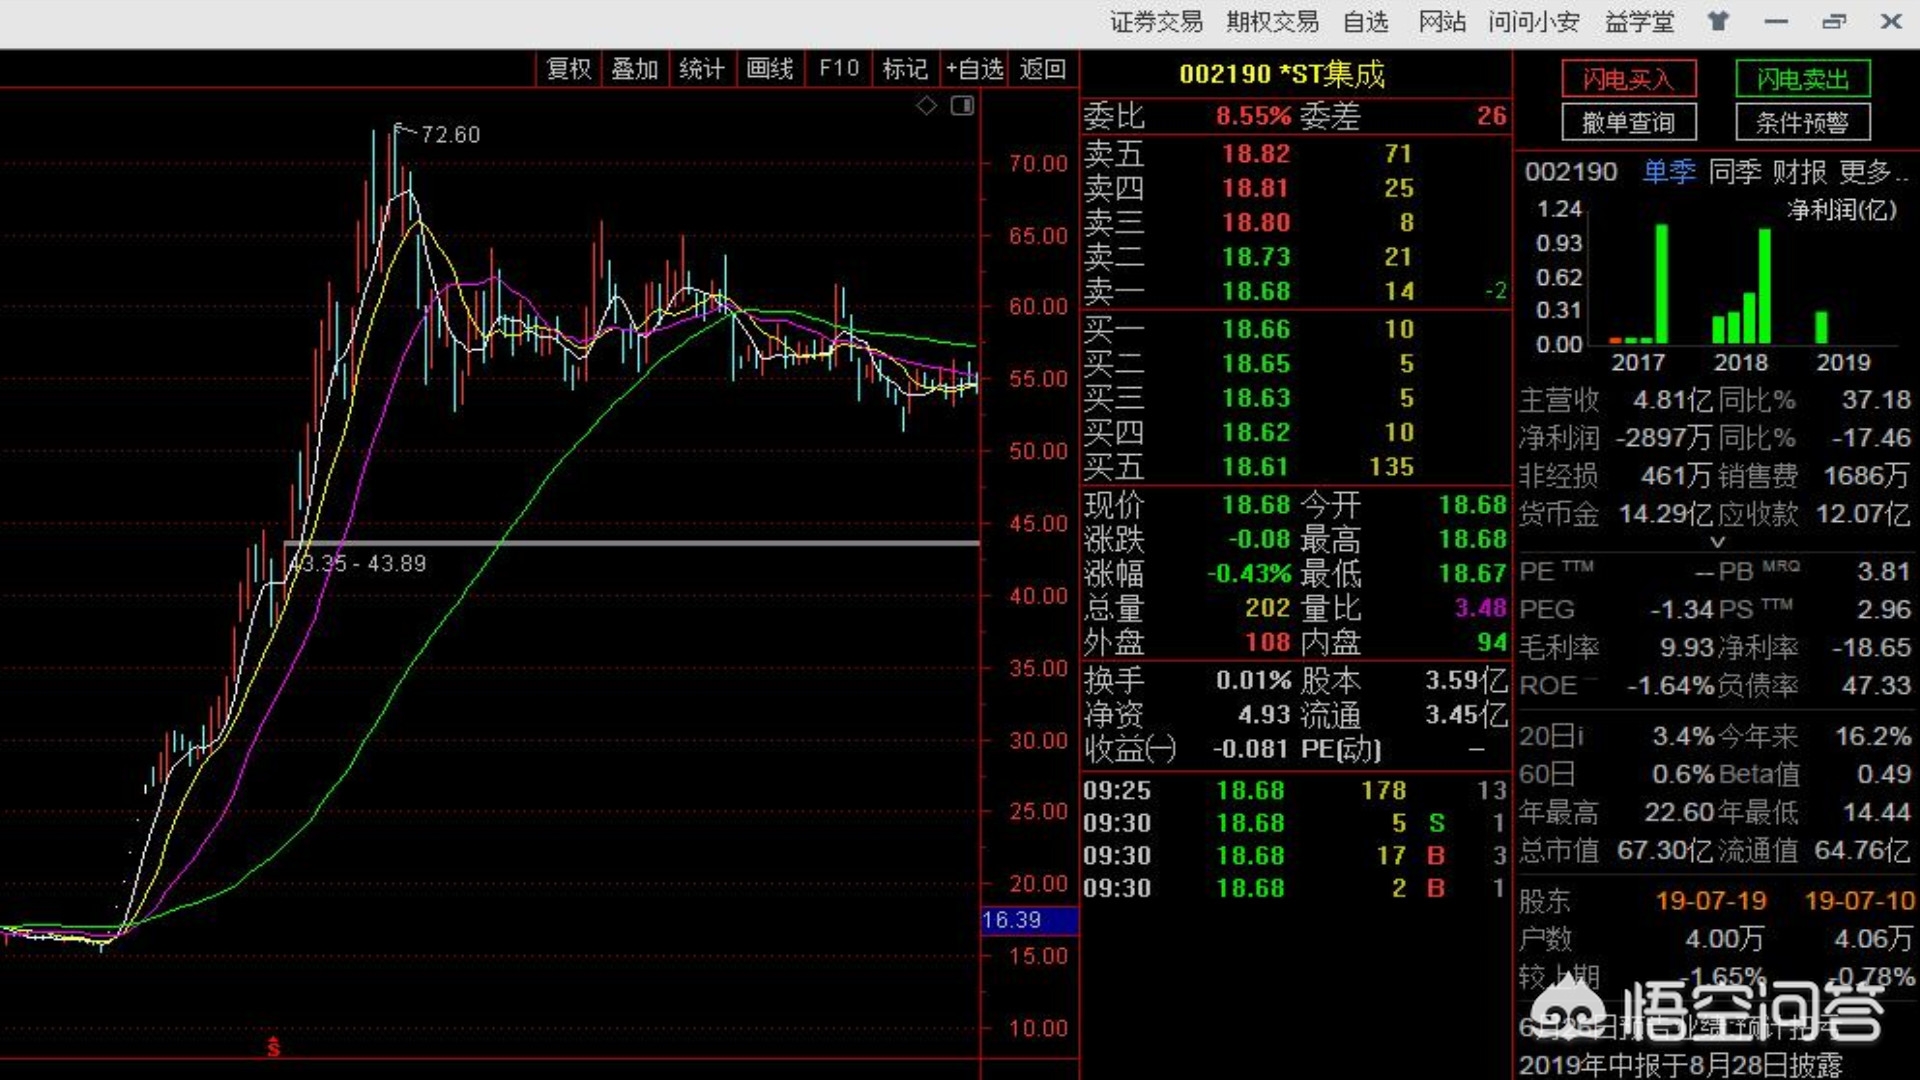Click the 叠加 overlay button
Screen dimensions: 1920x1080
click(x=635, y=69)
